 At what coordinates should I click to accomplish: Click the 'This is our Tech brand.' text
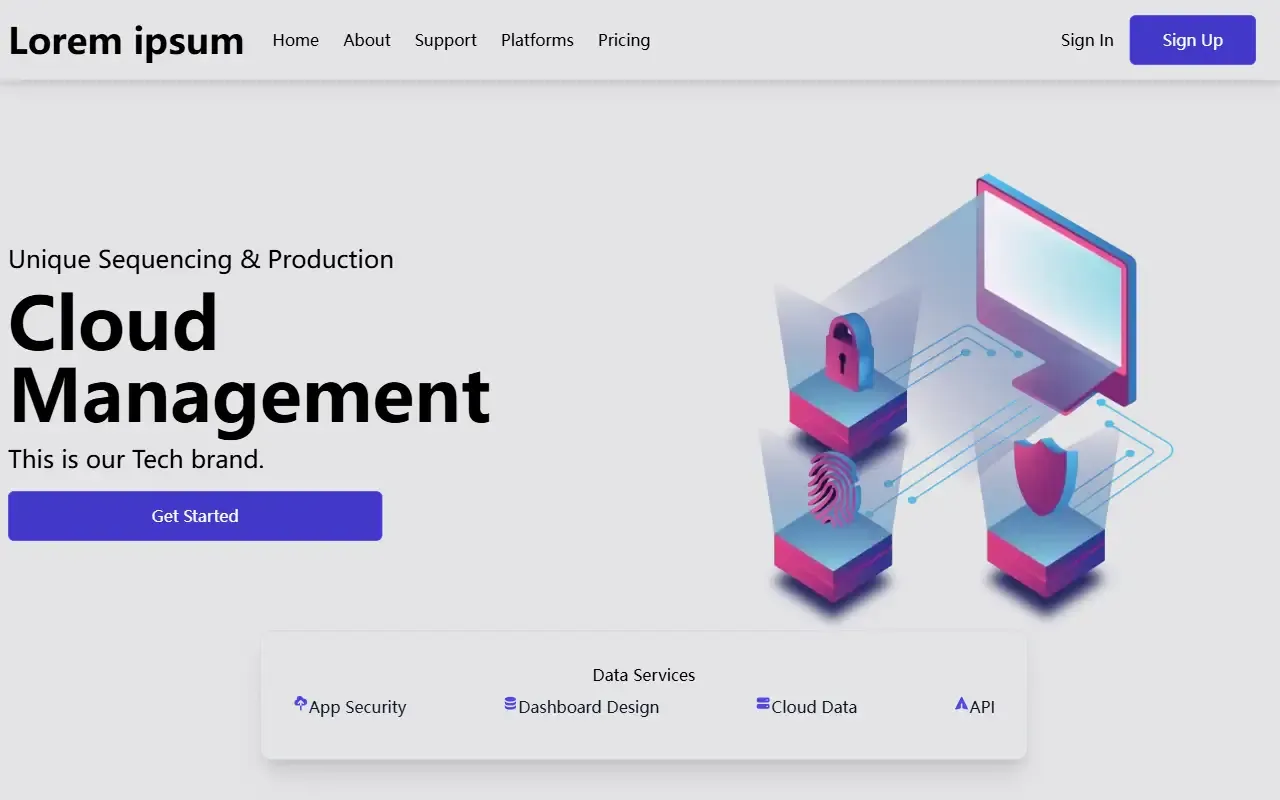tap(136, 459)
